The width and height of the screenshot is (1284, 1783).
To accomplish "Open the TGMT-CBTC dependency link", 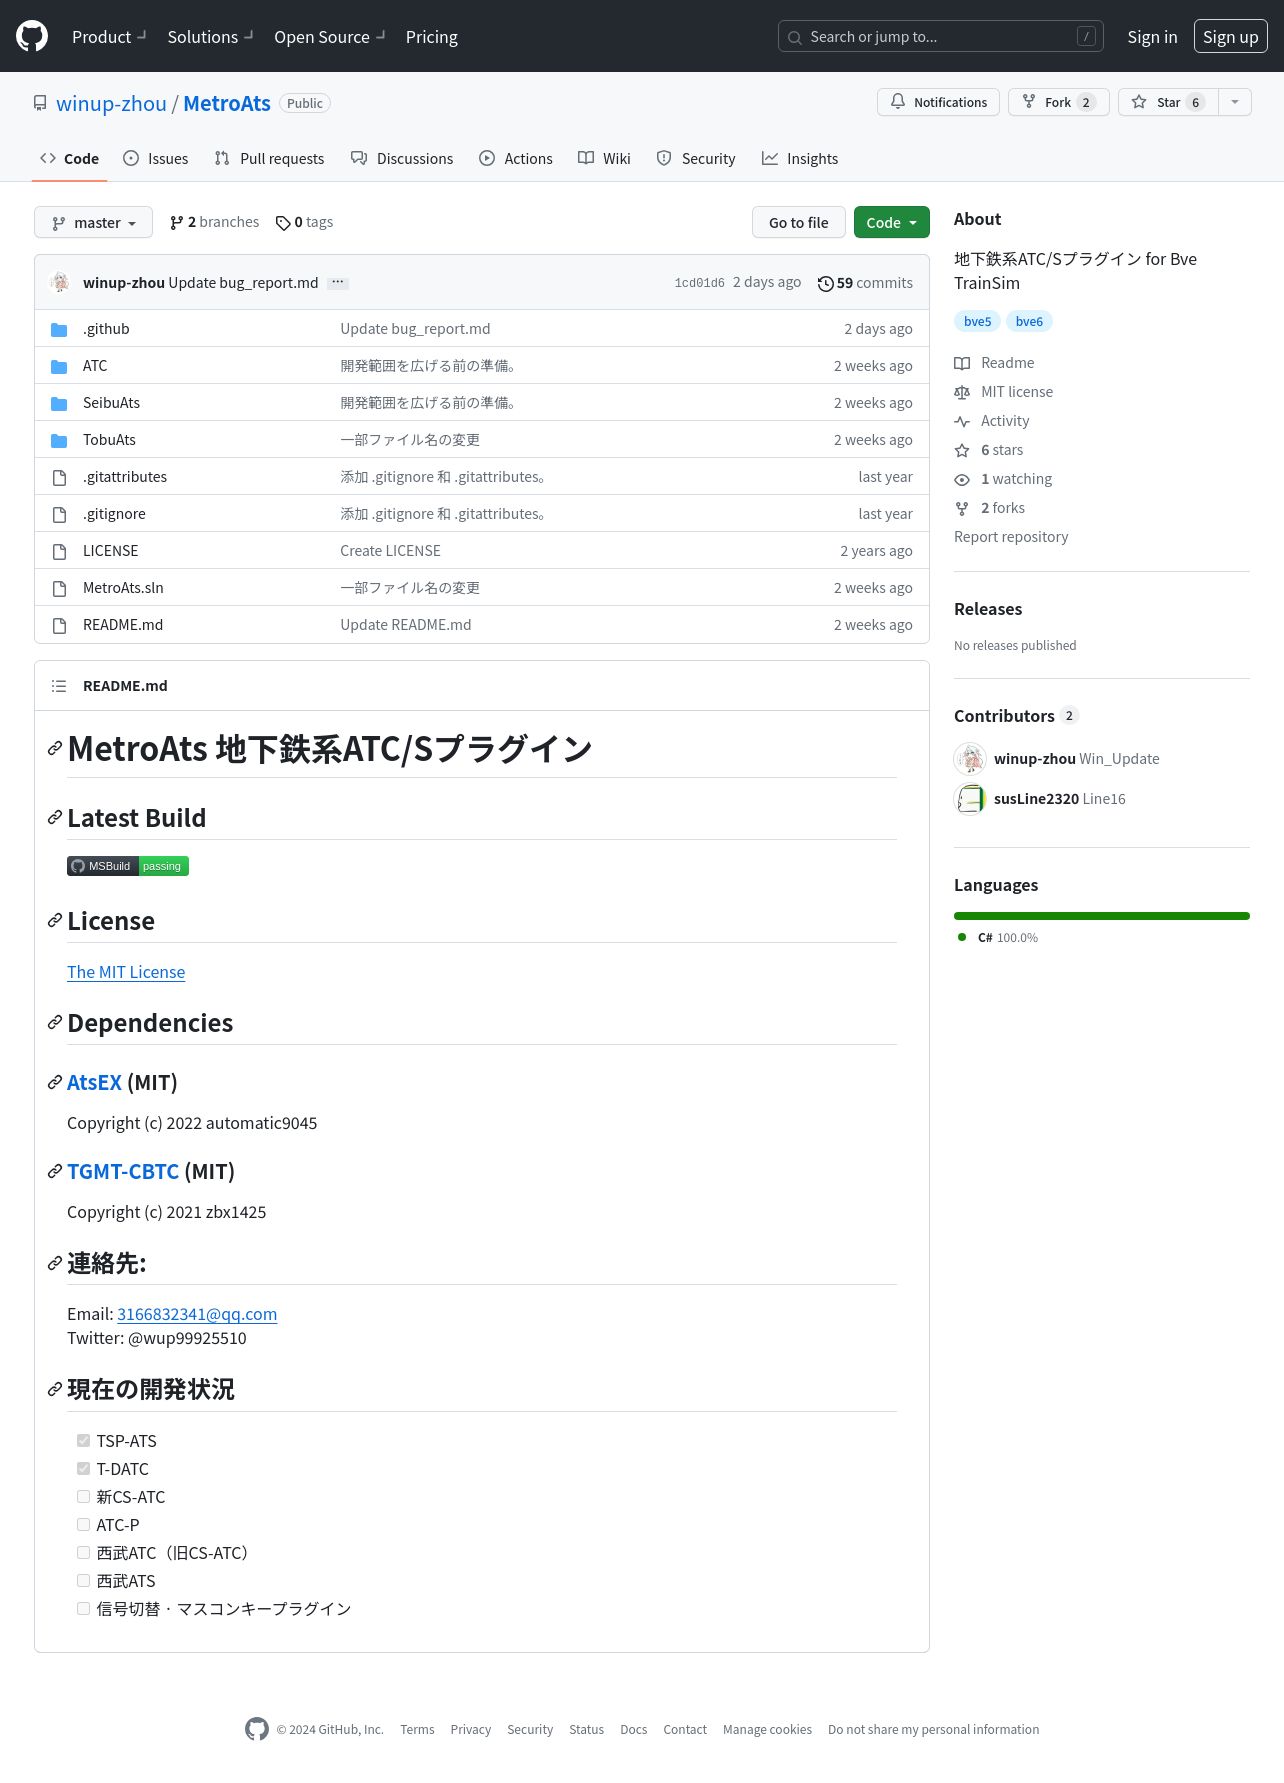I will pyautogui.click(x=123, y=1171).
